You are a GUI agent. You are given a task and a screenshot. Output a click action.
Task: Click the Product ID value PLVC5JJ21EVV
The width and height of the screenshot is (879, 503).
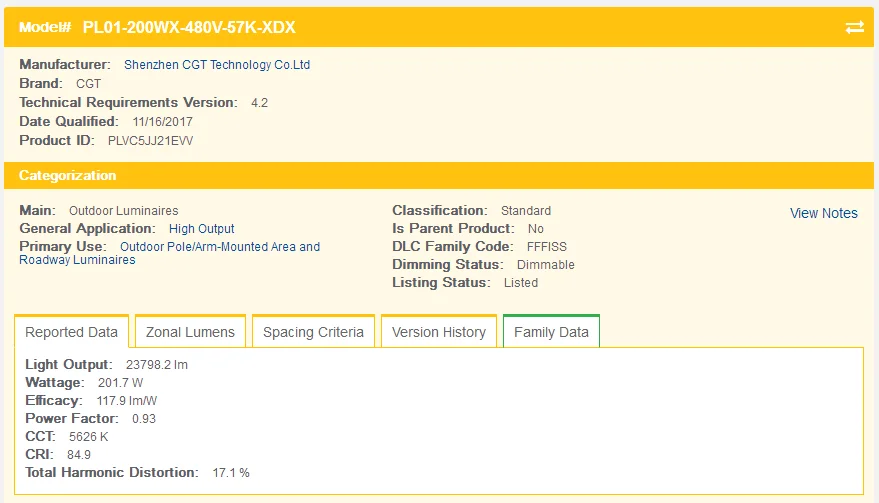(150, 141)
